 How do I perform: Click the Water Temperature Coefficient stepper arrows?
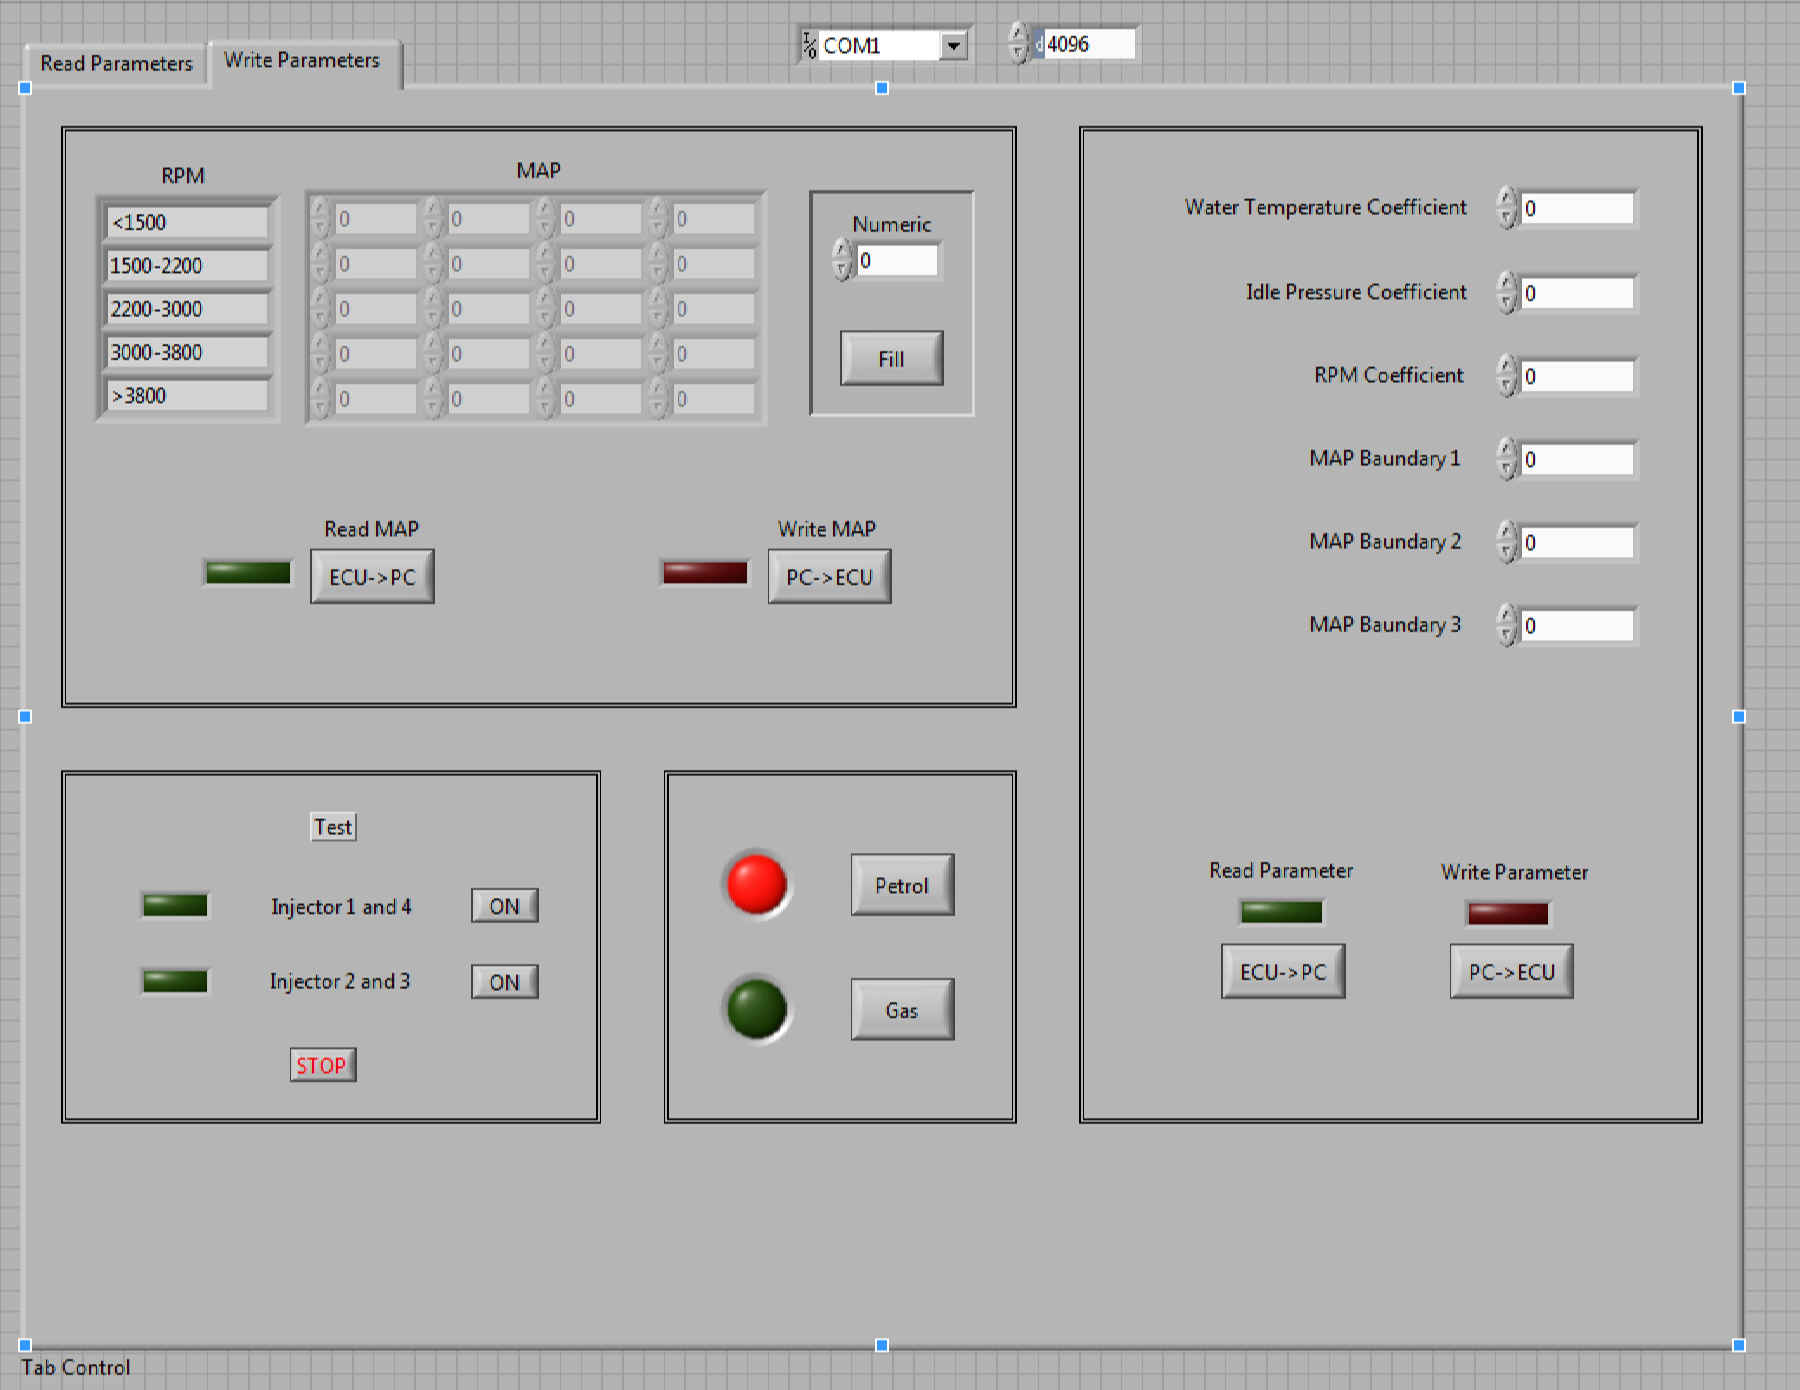pos(1507,209)
